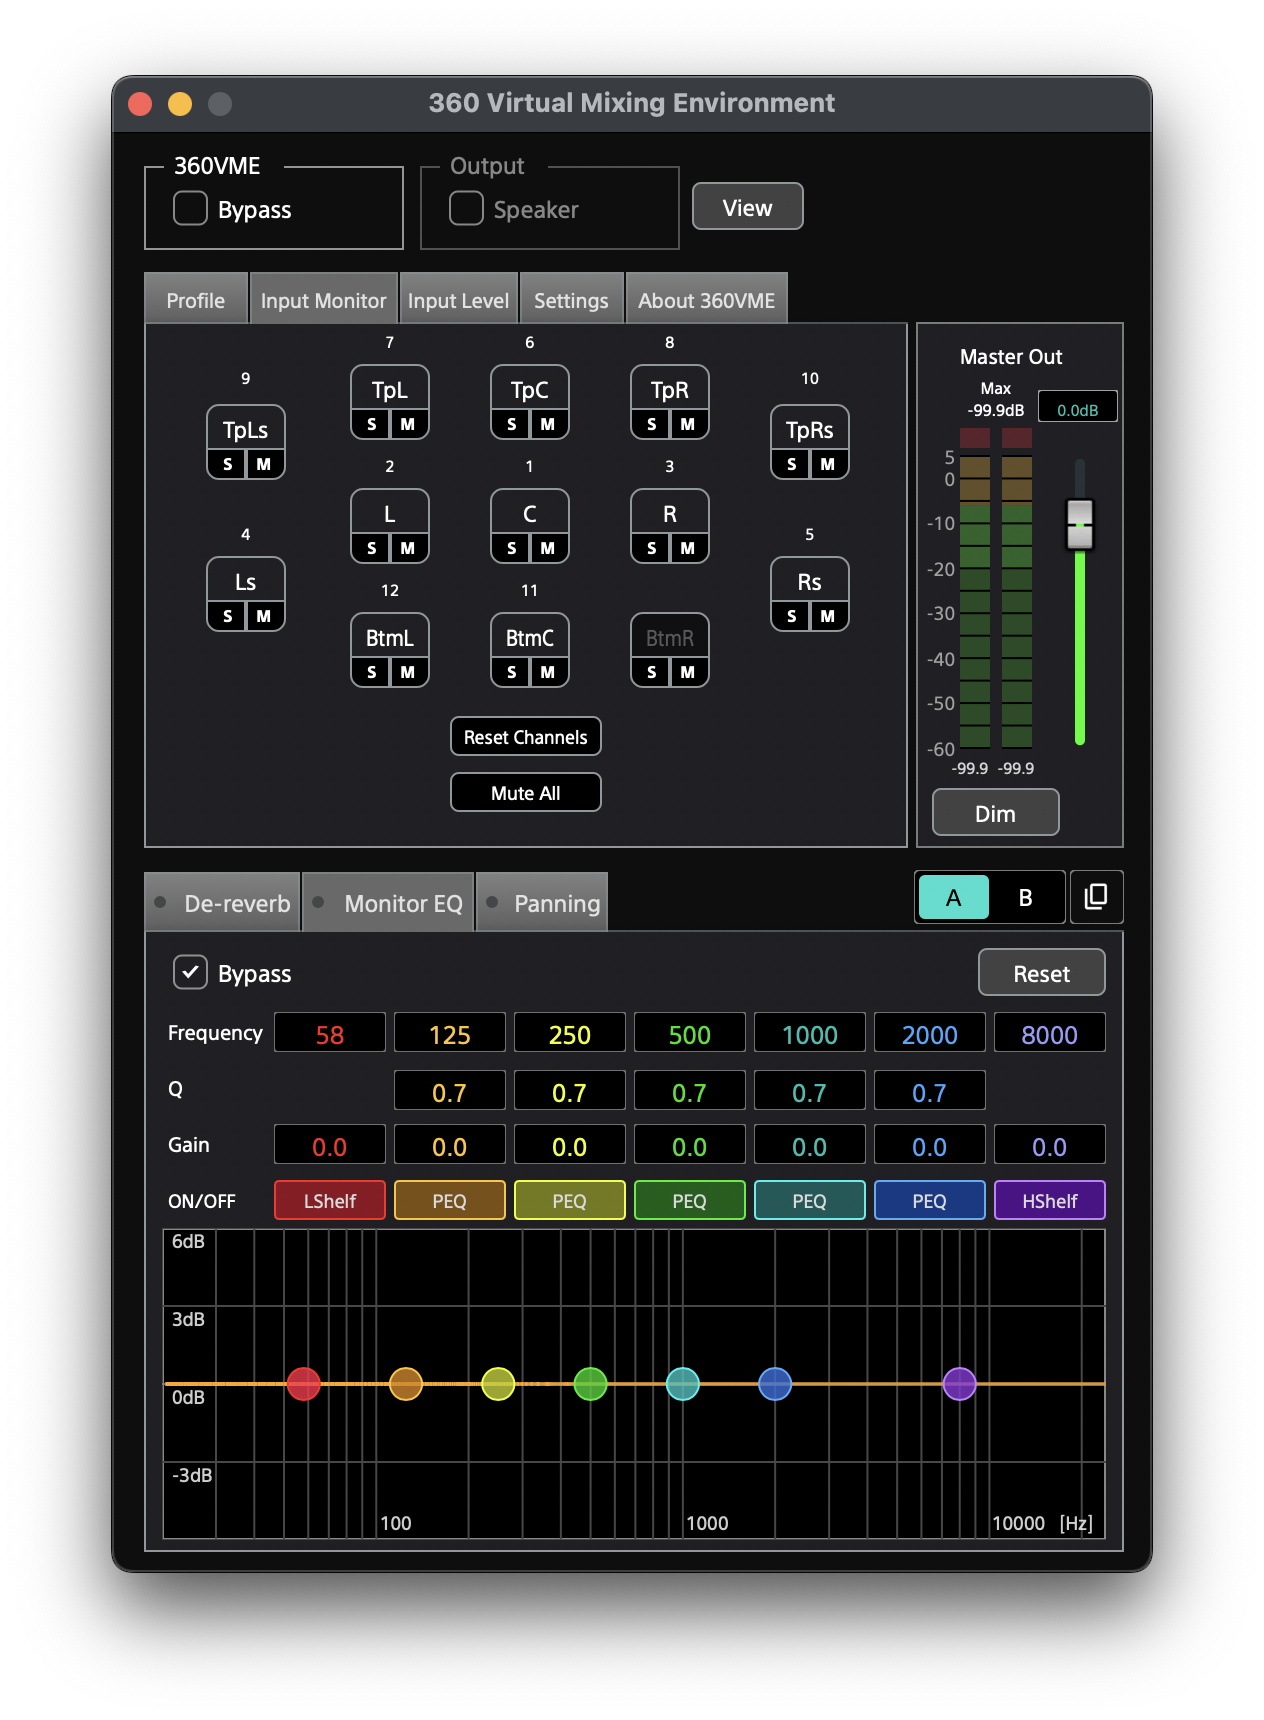Click the 1000 Hz frequency field
This screenshot has height=1720, width=1264.
[x=809, y=1034]
